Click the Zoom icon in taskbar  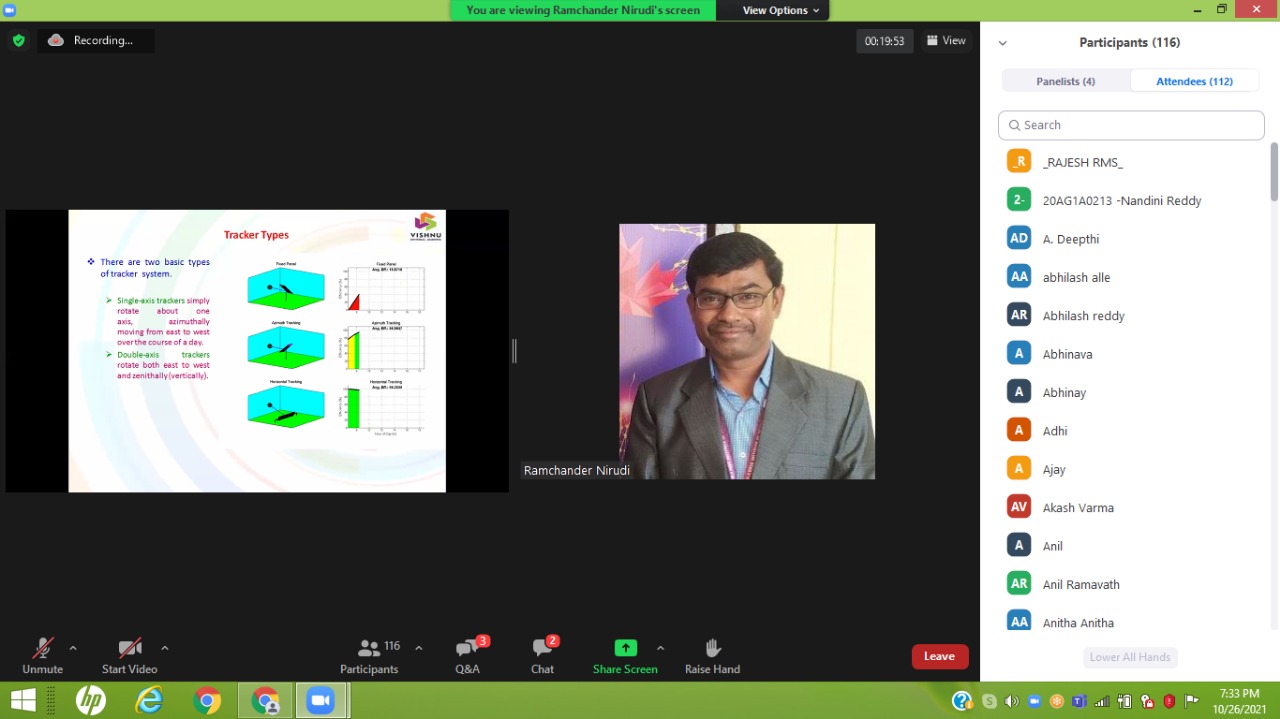[x=321, y=701]
